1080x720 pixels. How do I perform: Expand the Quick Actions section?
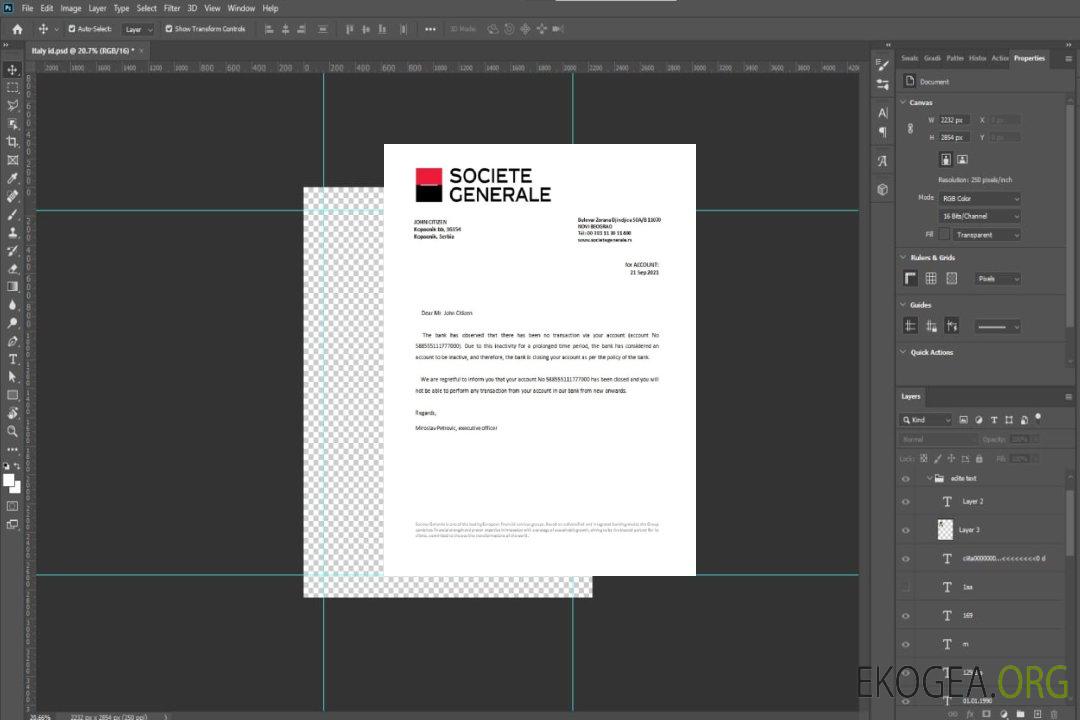[x=903, y=352]
